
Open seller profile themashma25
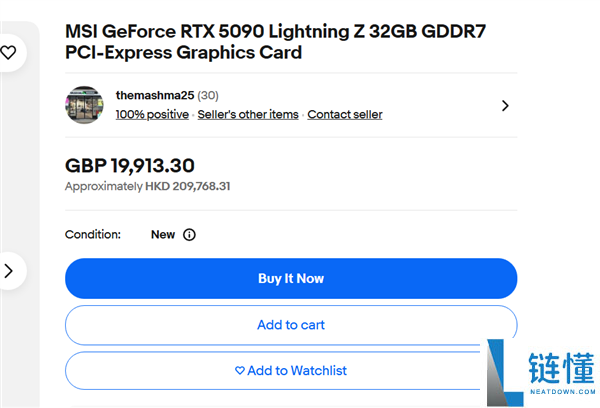pyautogui.click(x=155, y=95)
